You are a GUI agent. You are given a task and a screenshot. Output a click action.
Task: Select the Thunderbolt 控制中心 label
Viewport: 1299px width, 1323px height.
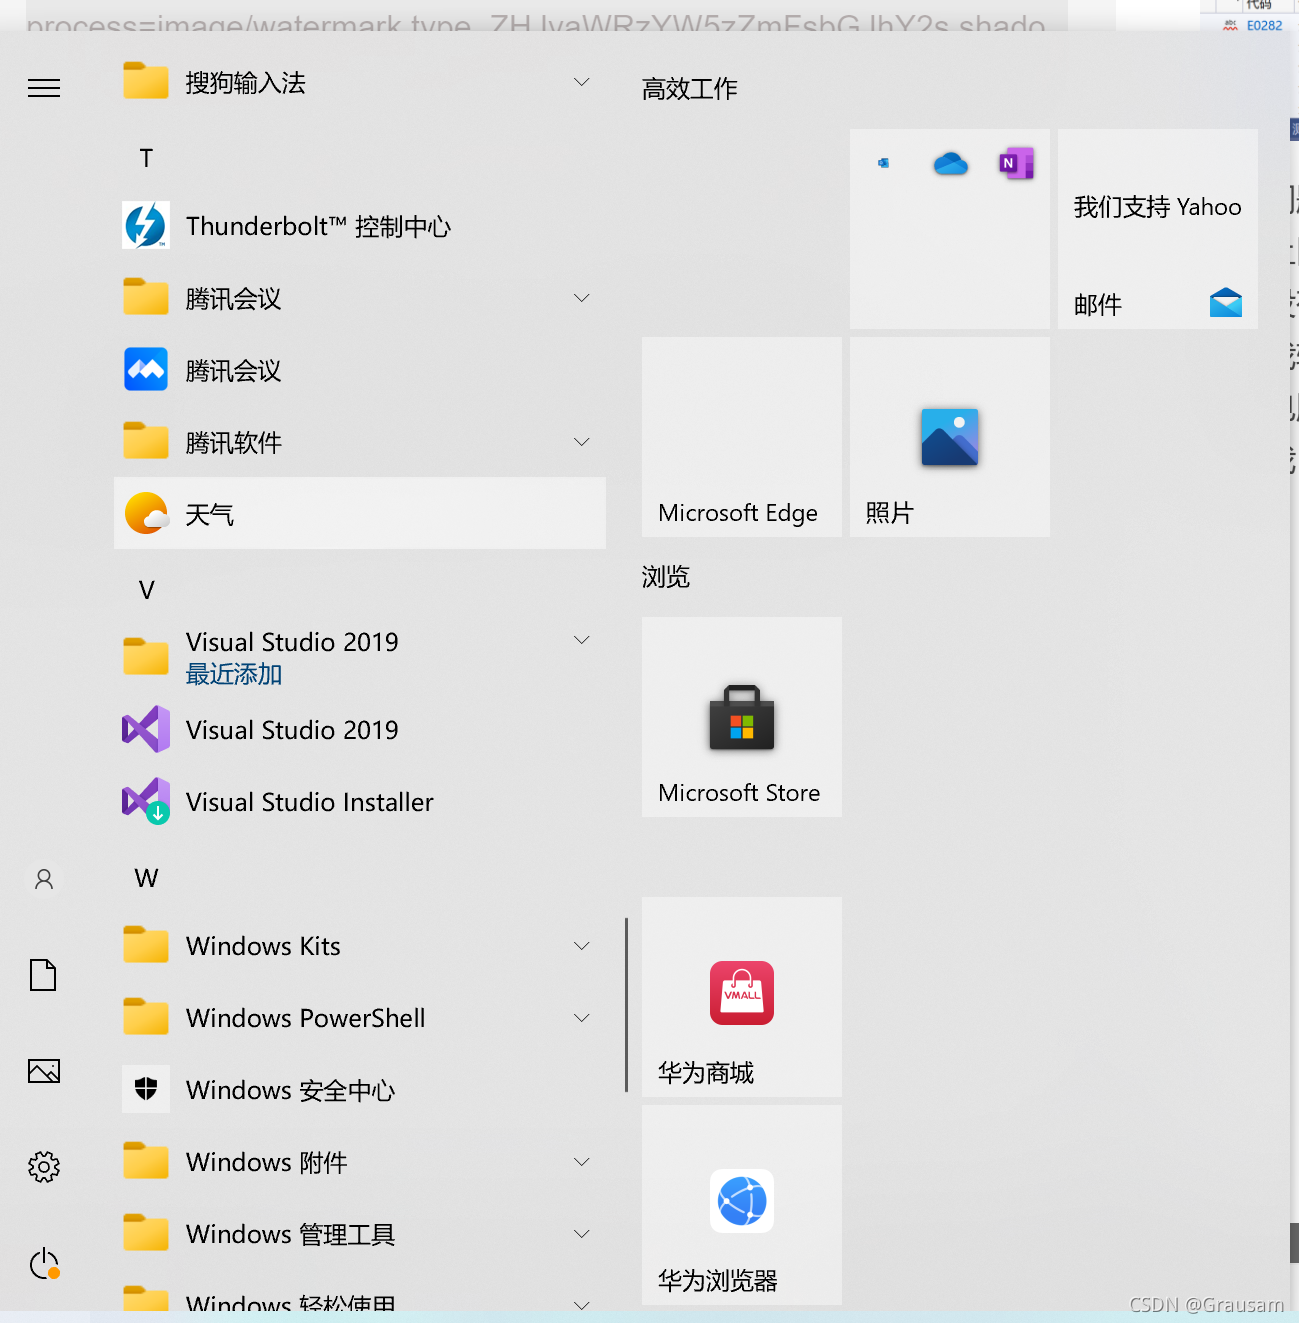pos(318,226)
